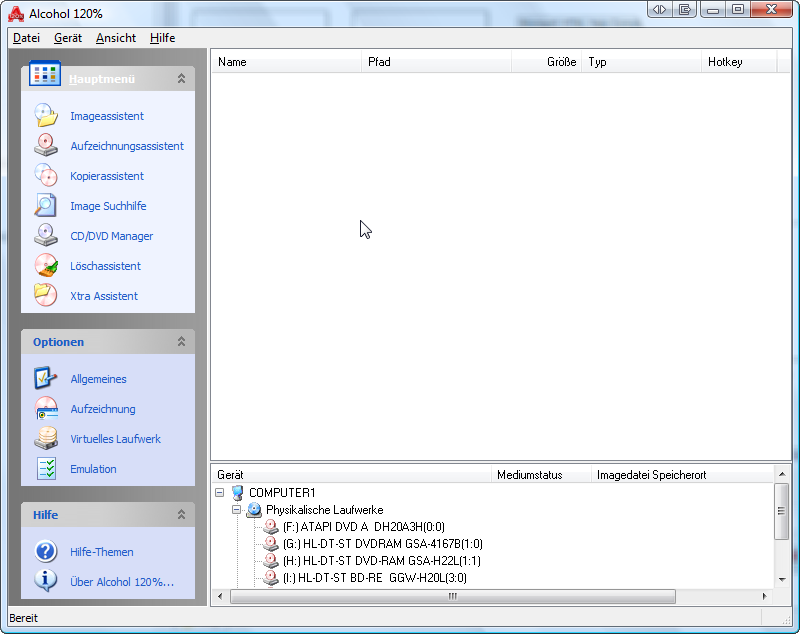Select (I:) HL-DT-ST BD-RE GGW-H20L(3:0)
Viewport: 800px width, 634px height.
click(x=375, y=577)
